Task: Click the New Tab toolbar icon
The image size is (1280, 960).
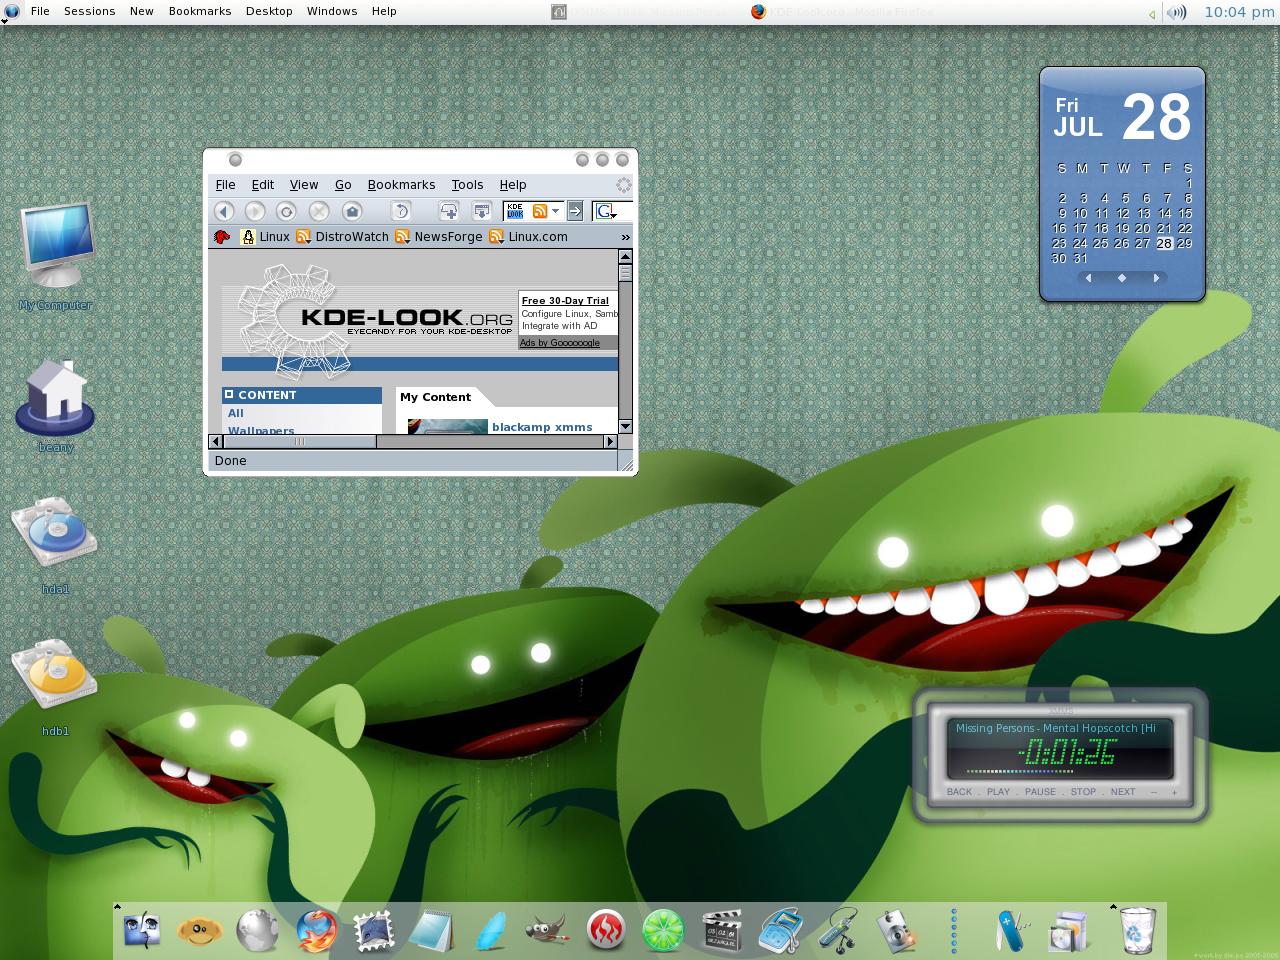Action: coord(449,211)
